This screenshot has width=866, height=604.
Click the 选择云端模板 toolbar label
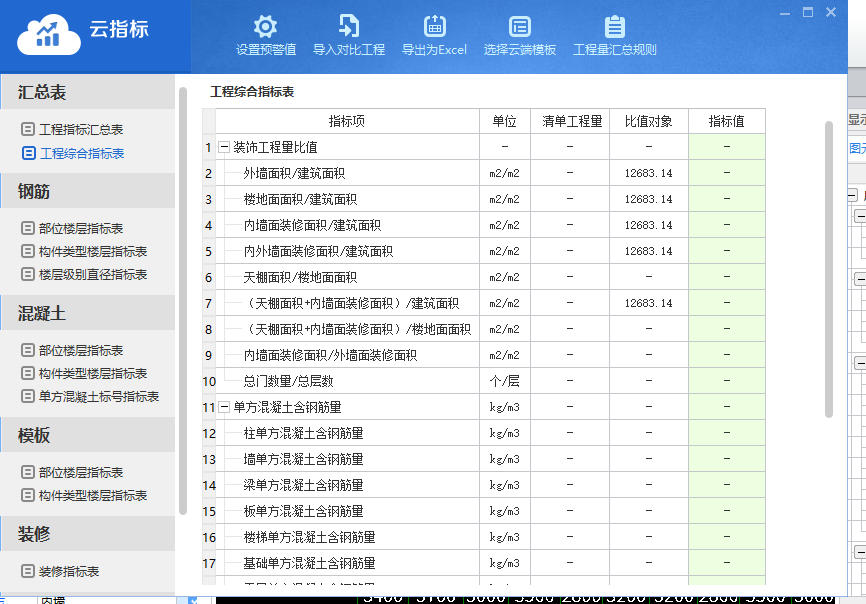point(520,50)
